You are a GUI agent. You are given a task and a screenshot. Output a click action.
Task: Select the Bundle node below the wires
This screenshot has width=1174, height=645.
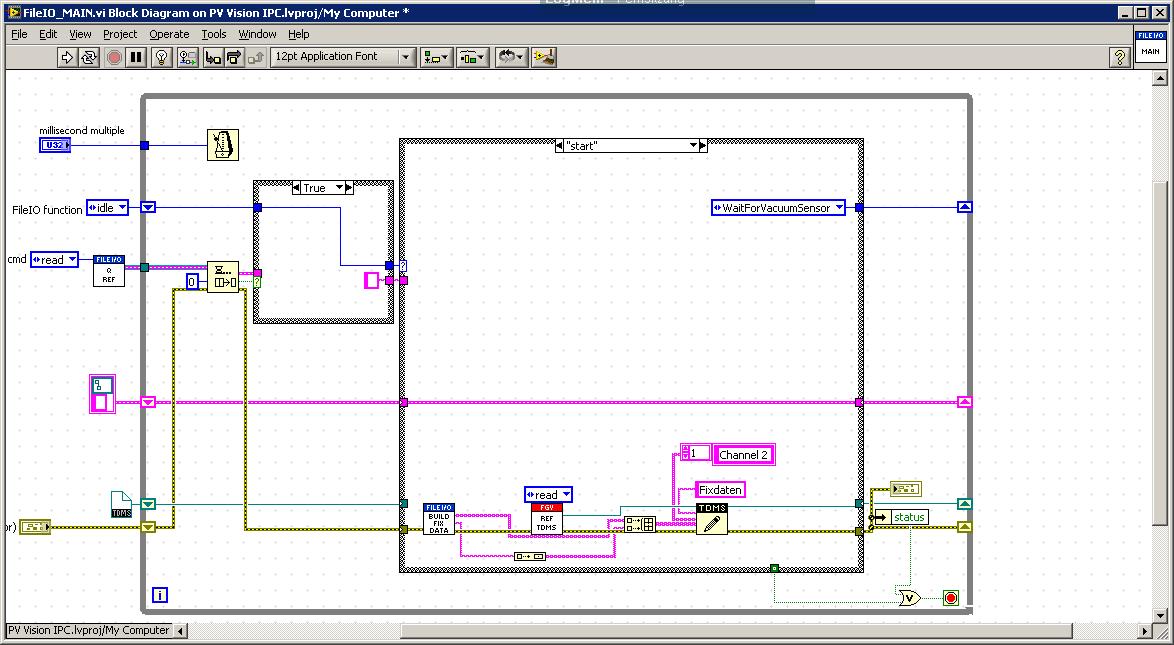tap(529, 556)
